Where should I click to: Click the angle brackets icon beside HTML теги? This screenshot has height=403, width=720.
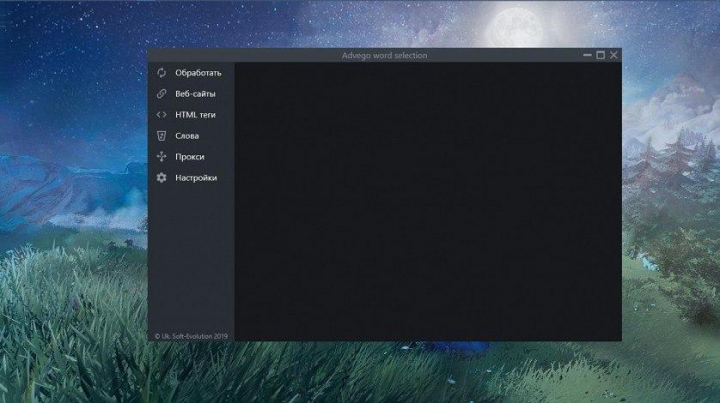coord(161,115)
